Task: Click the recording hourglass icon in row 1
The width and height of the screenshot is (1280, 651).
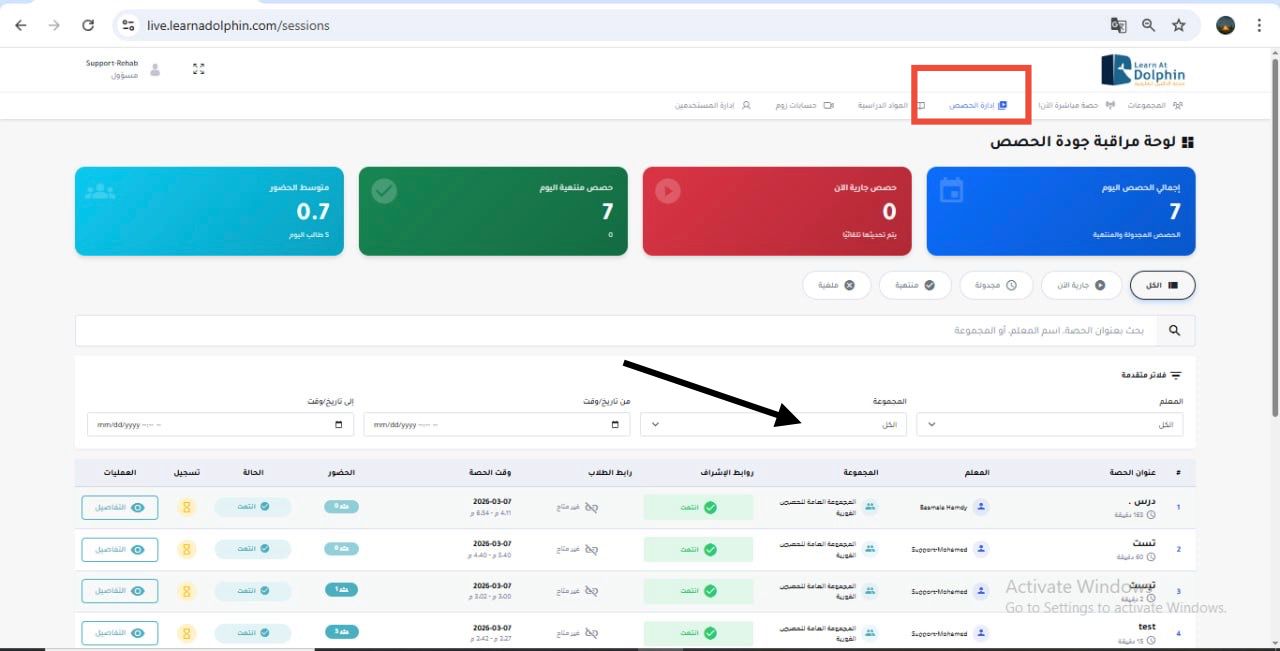Action: click(x=185, y=507)
